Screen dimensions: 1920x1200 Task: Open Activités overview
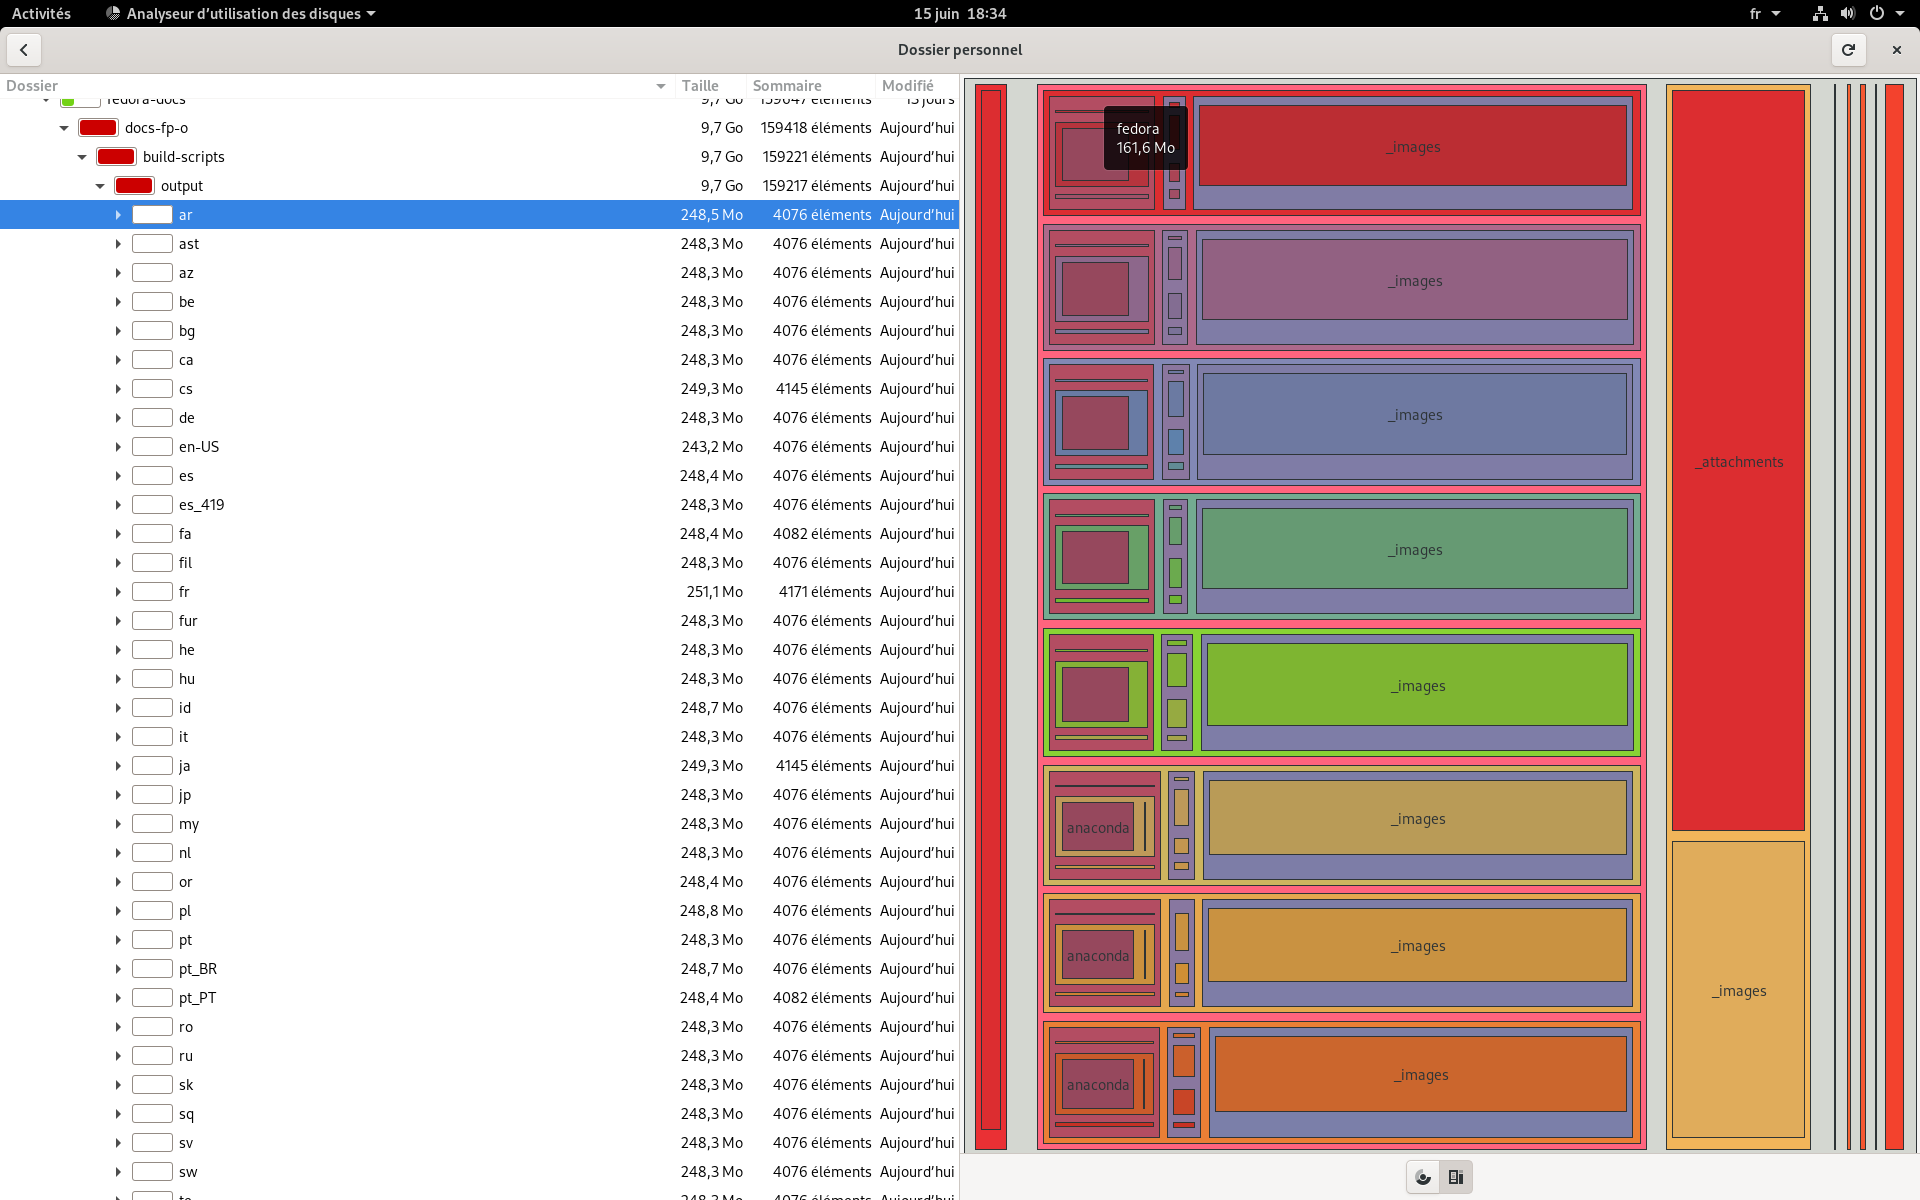pos(41,14)
